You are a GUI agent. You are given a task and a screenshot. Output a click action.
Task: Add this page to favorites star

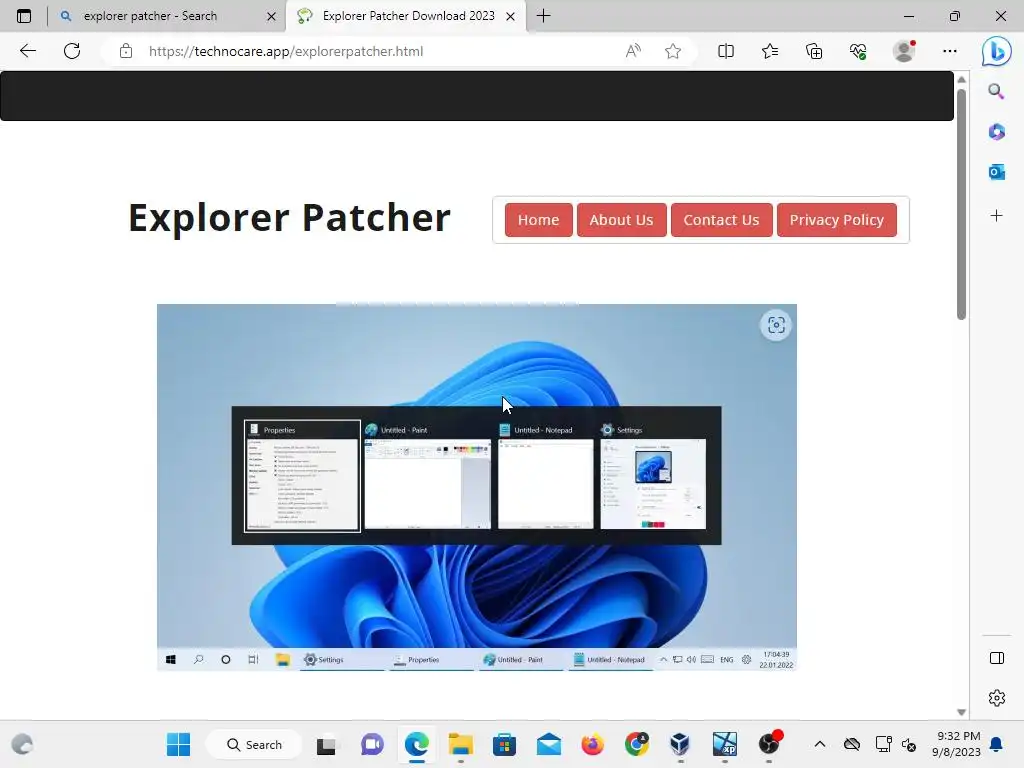[673, 51]
